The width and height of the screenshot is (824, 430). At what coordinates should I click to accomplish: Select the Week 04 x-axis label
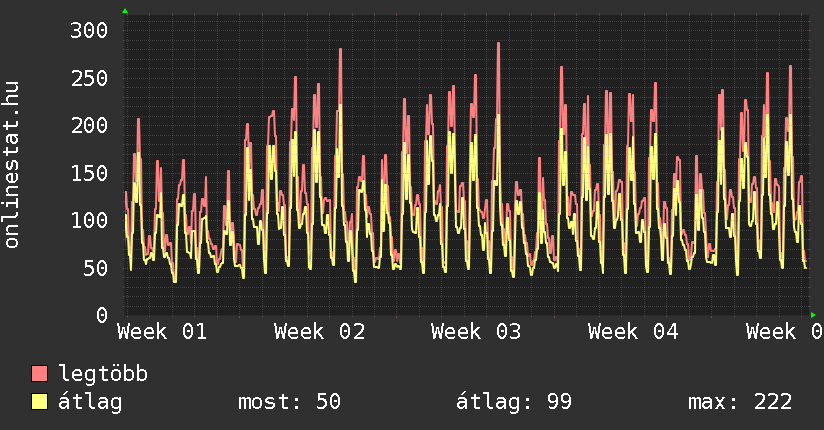(x=633, y=331)
